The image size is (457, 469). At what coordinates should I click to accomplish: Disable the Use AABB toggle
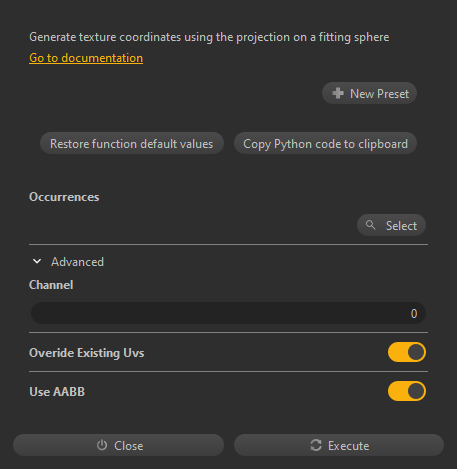click(x=407, y=391)
